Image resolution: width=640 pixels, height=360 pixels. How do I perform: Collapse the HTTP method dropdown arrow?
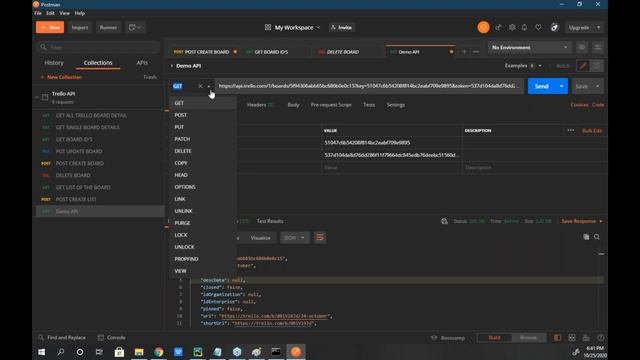point(209,86)
